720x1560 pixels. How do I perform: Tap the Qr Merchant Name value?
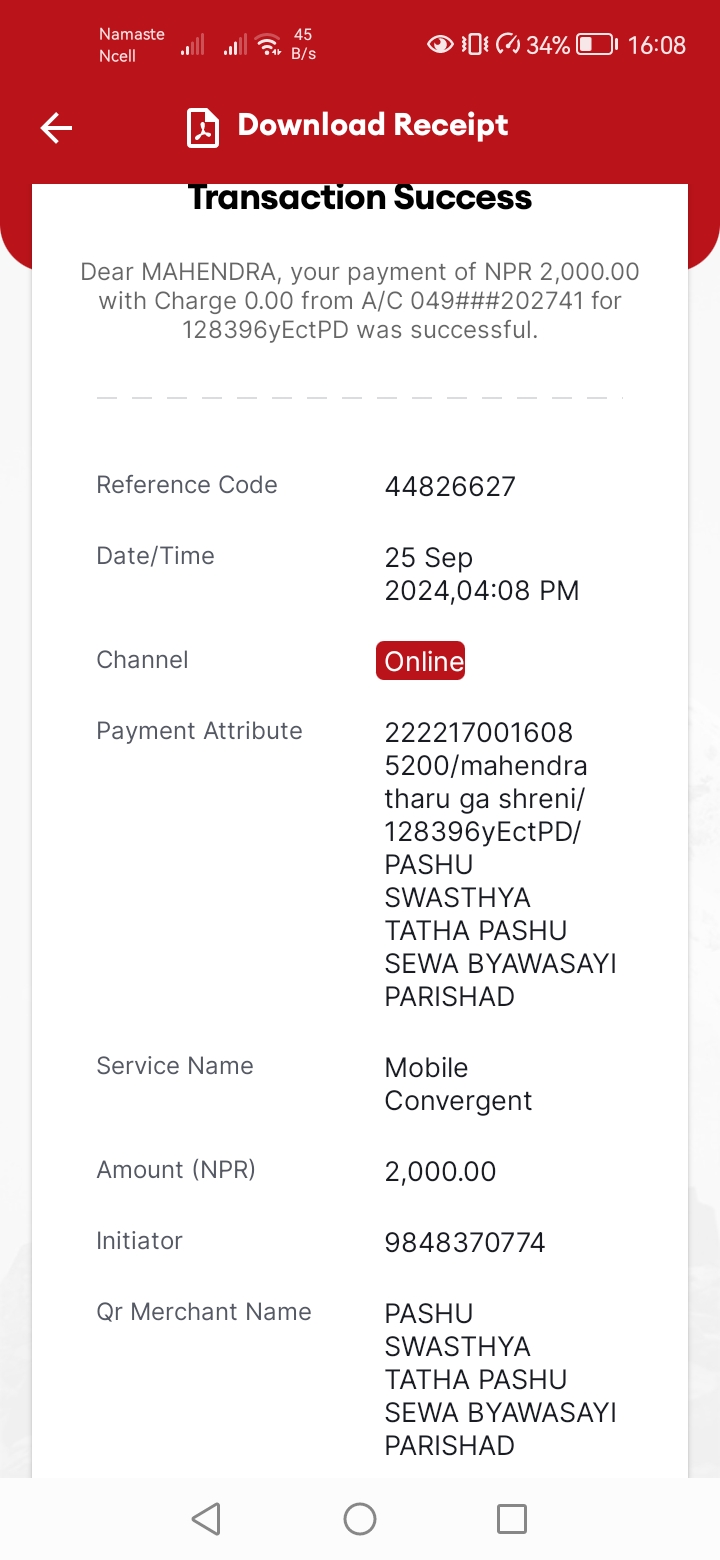pos(501,1379)
